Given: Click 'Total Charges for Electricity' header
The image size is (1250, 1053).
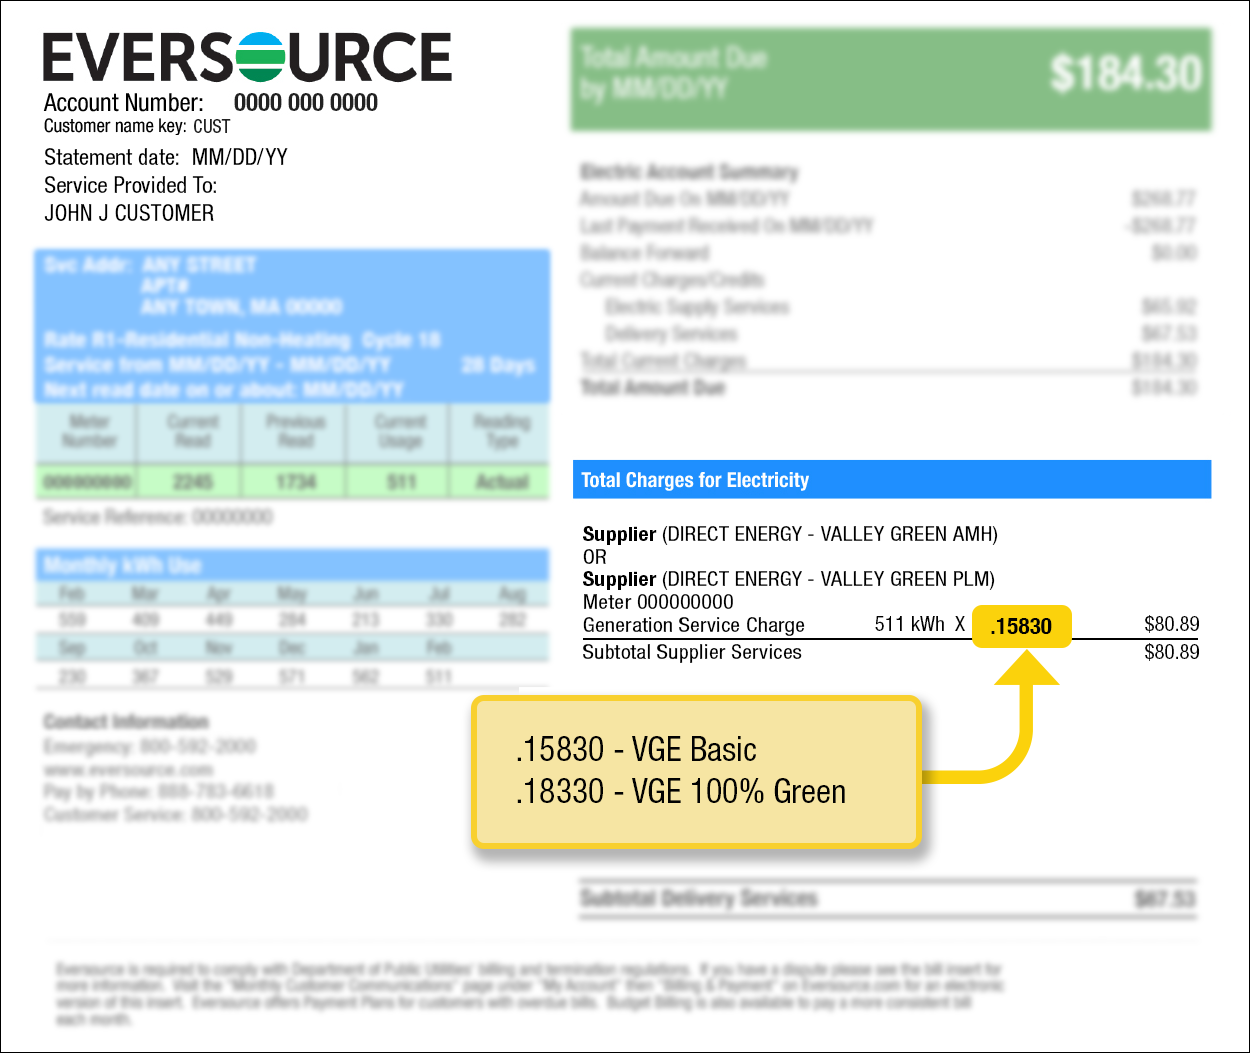Looking at the screenshot, I should 892,480.
